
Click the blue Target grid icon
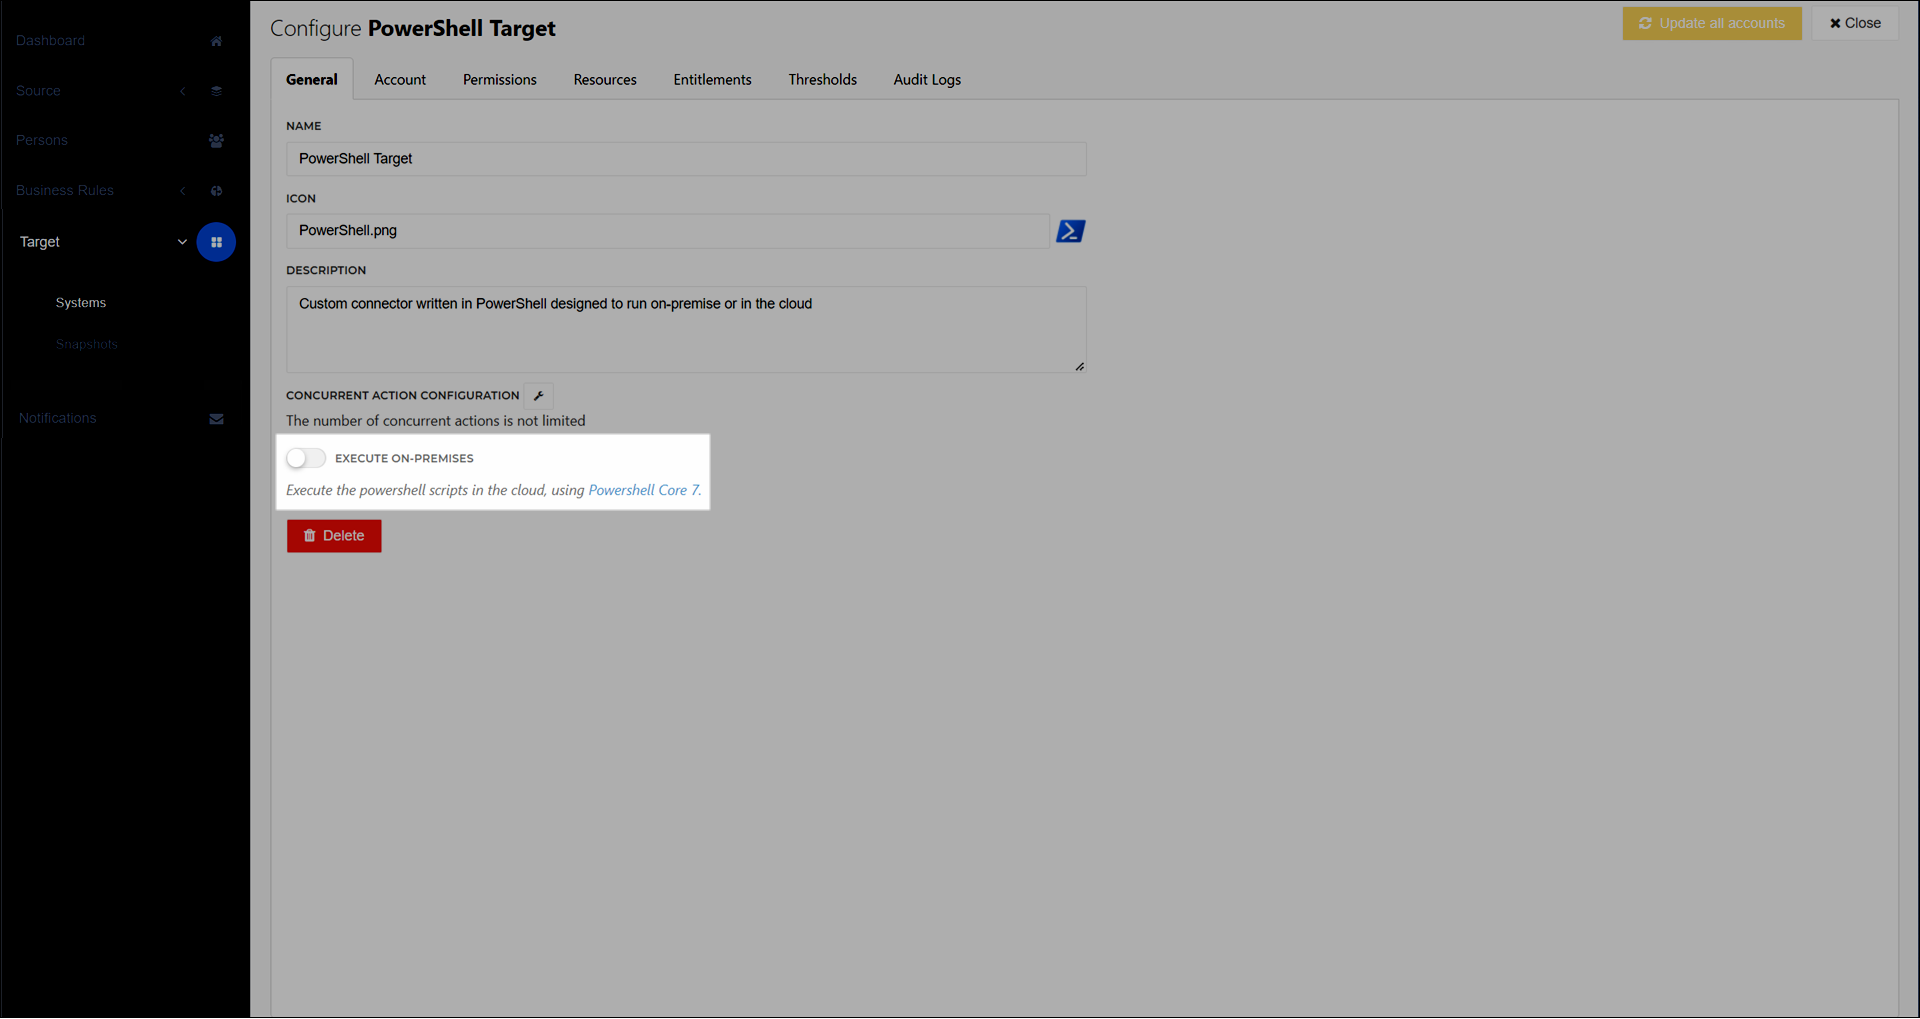click(x=216, y=242)
